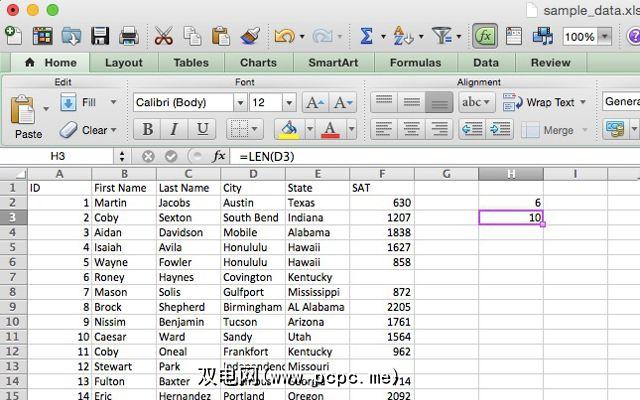640x400 pixels.
Task: Click Merge cells button
Action: click(x=549, y=130)
